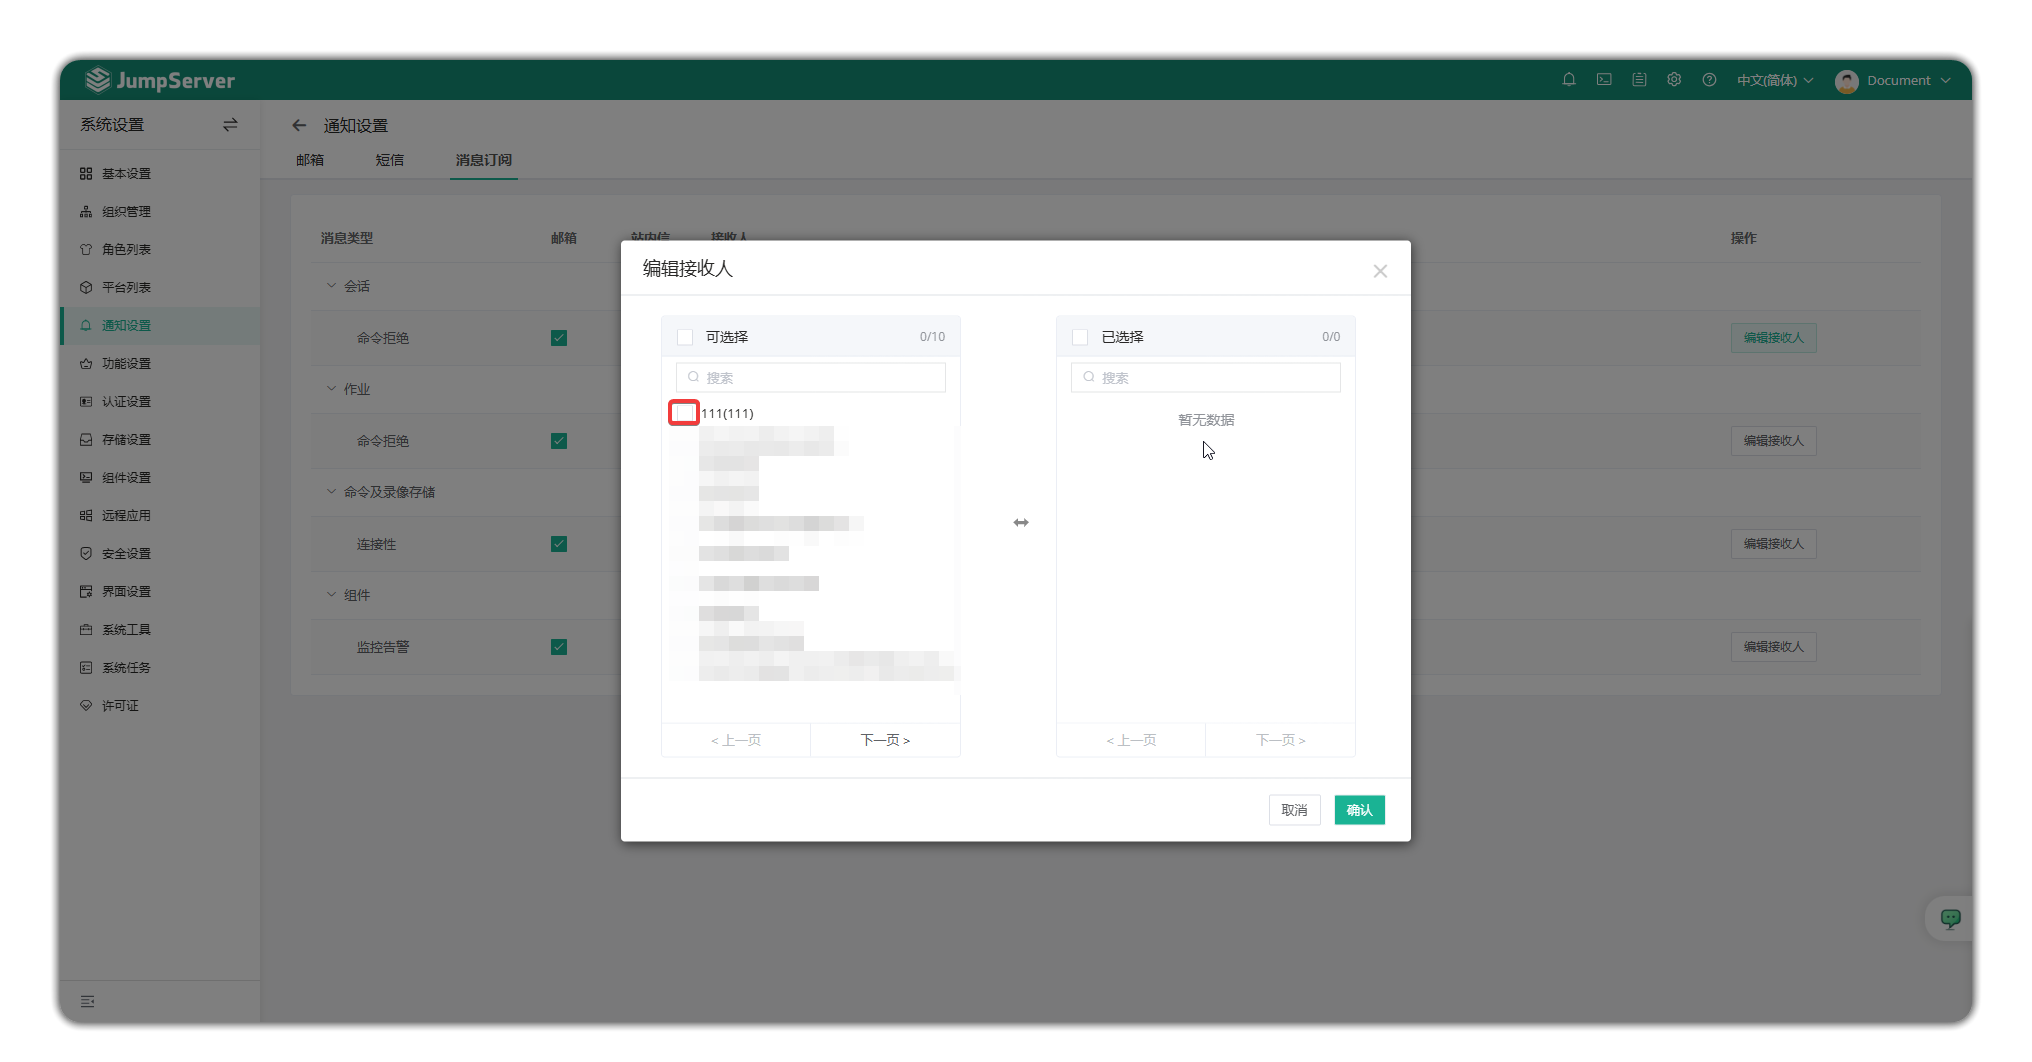Click the 认证设置 sidebar icon
The height and width of the screenshot is (1062, 2032).
86,402
